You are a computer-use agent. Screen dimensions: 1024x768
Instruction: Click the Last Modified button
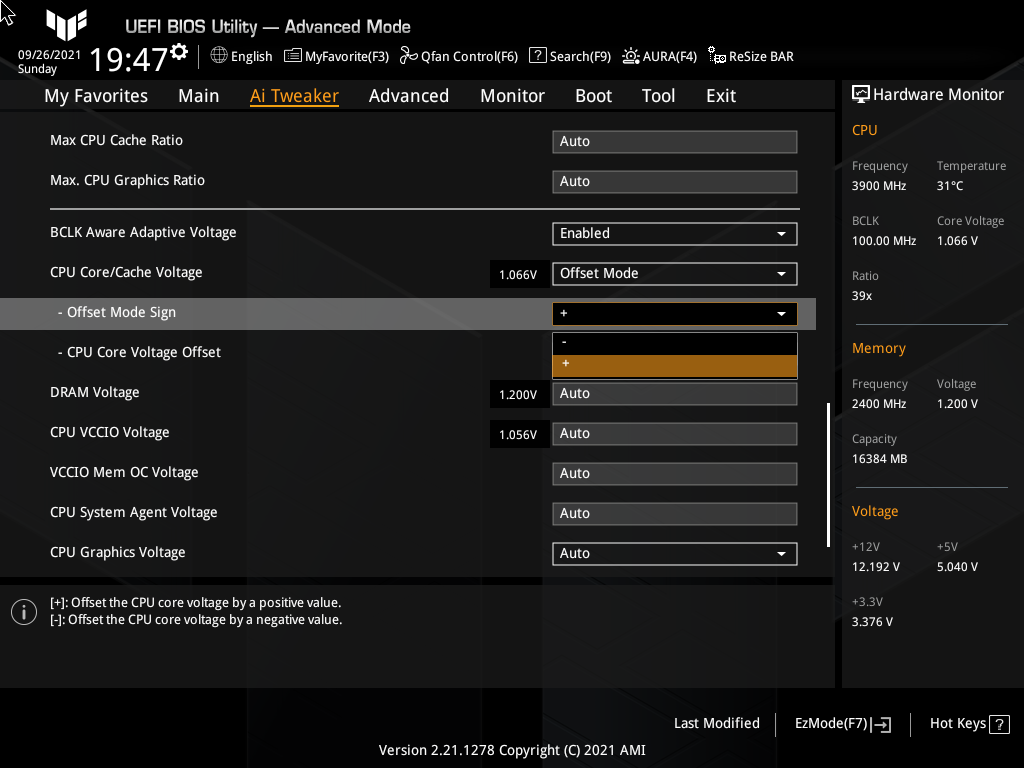pyautogui.click(x=716, y=723)
